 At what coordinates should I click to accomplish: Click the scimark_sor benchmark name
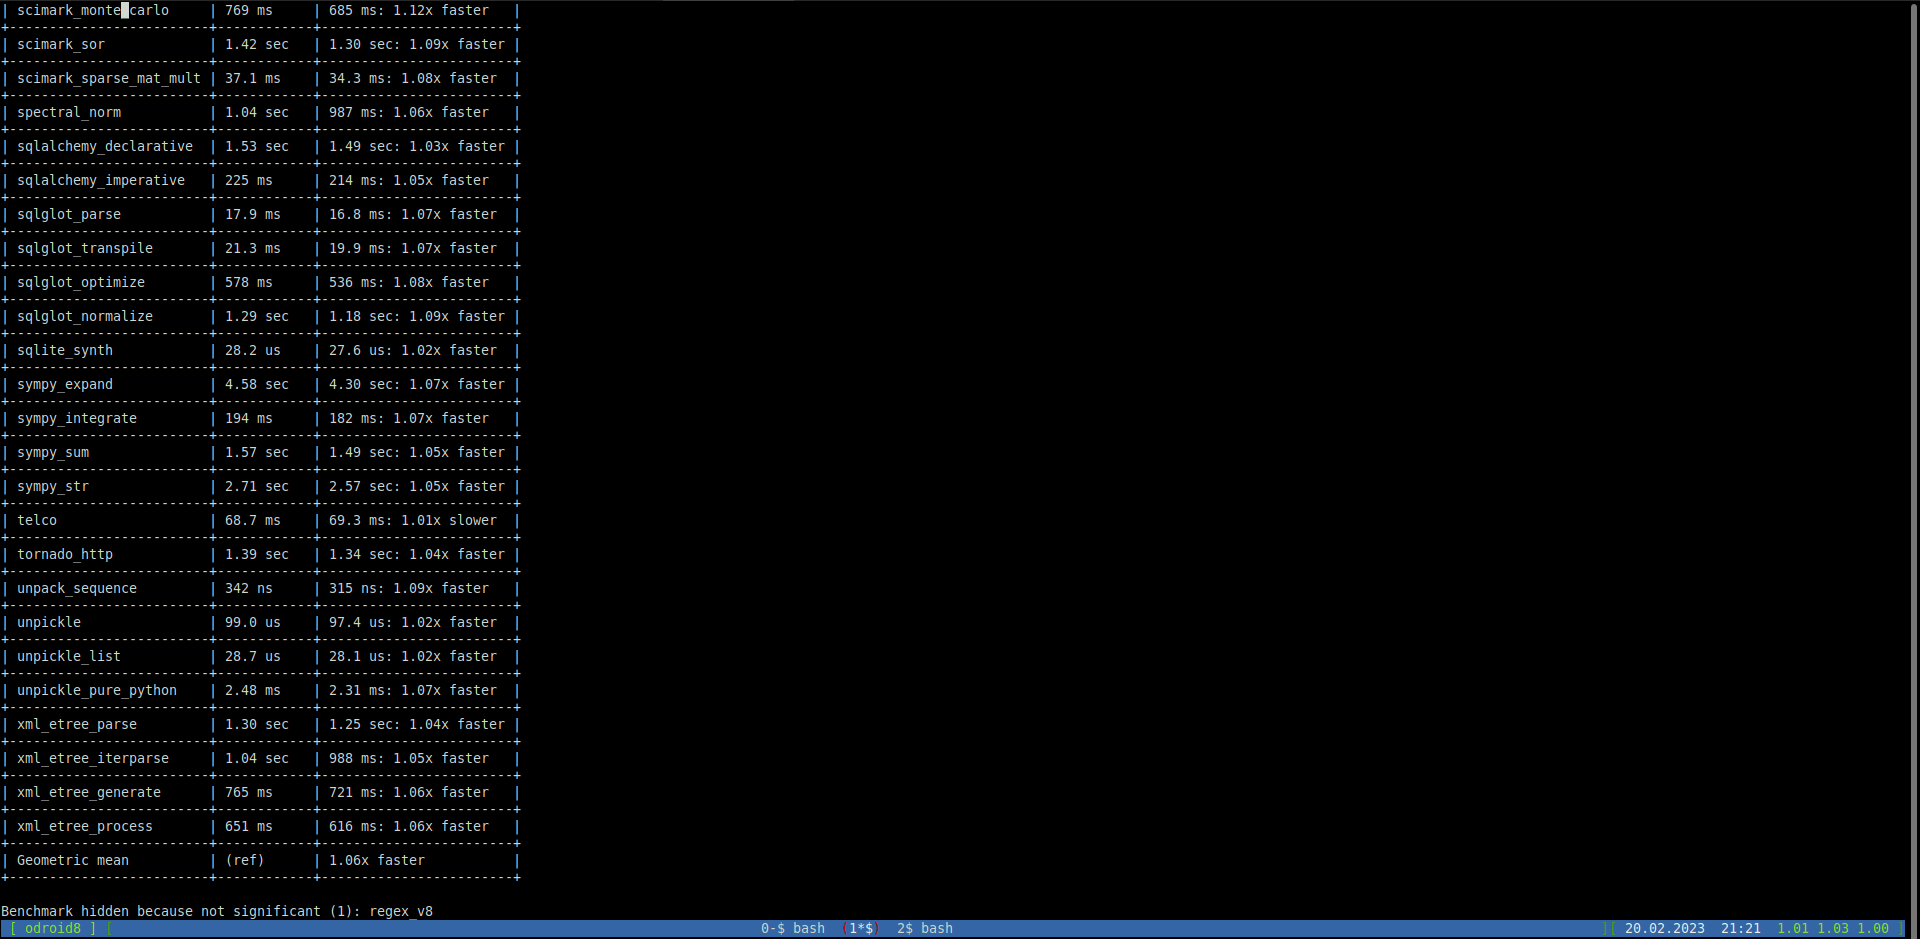pos(61,45)
